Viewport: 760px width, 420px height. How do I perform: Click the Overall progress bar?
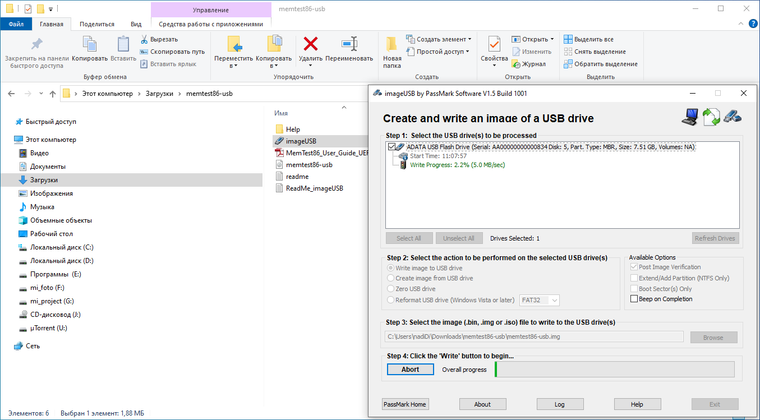click(x=615, y=370)
